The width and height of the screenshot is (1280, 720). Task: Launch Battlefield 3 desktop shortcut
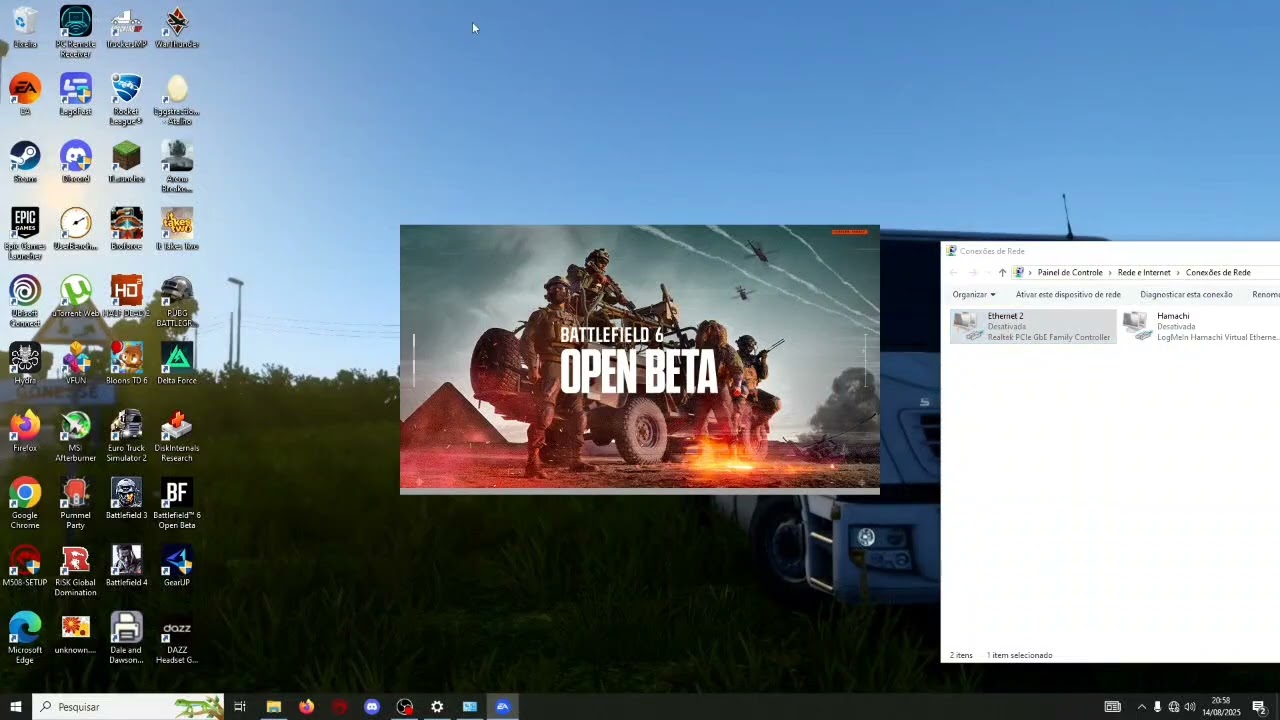(x=126, y=498)
